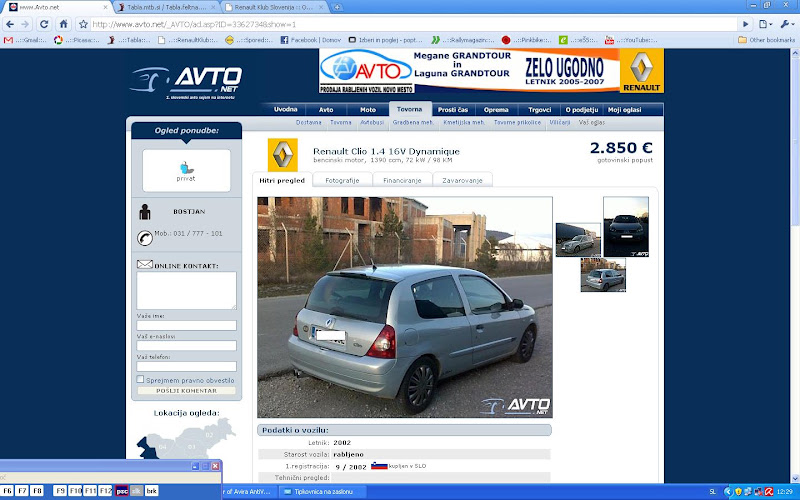Open the Avto menu item
Image resolution: width=800 pixels, height=500 pixels.
326,109
